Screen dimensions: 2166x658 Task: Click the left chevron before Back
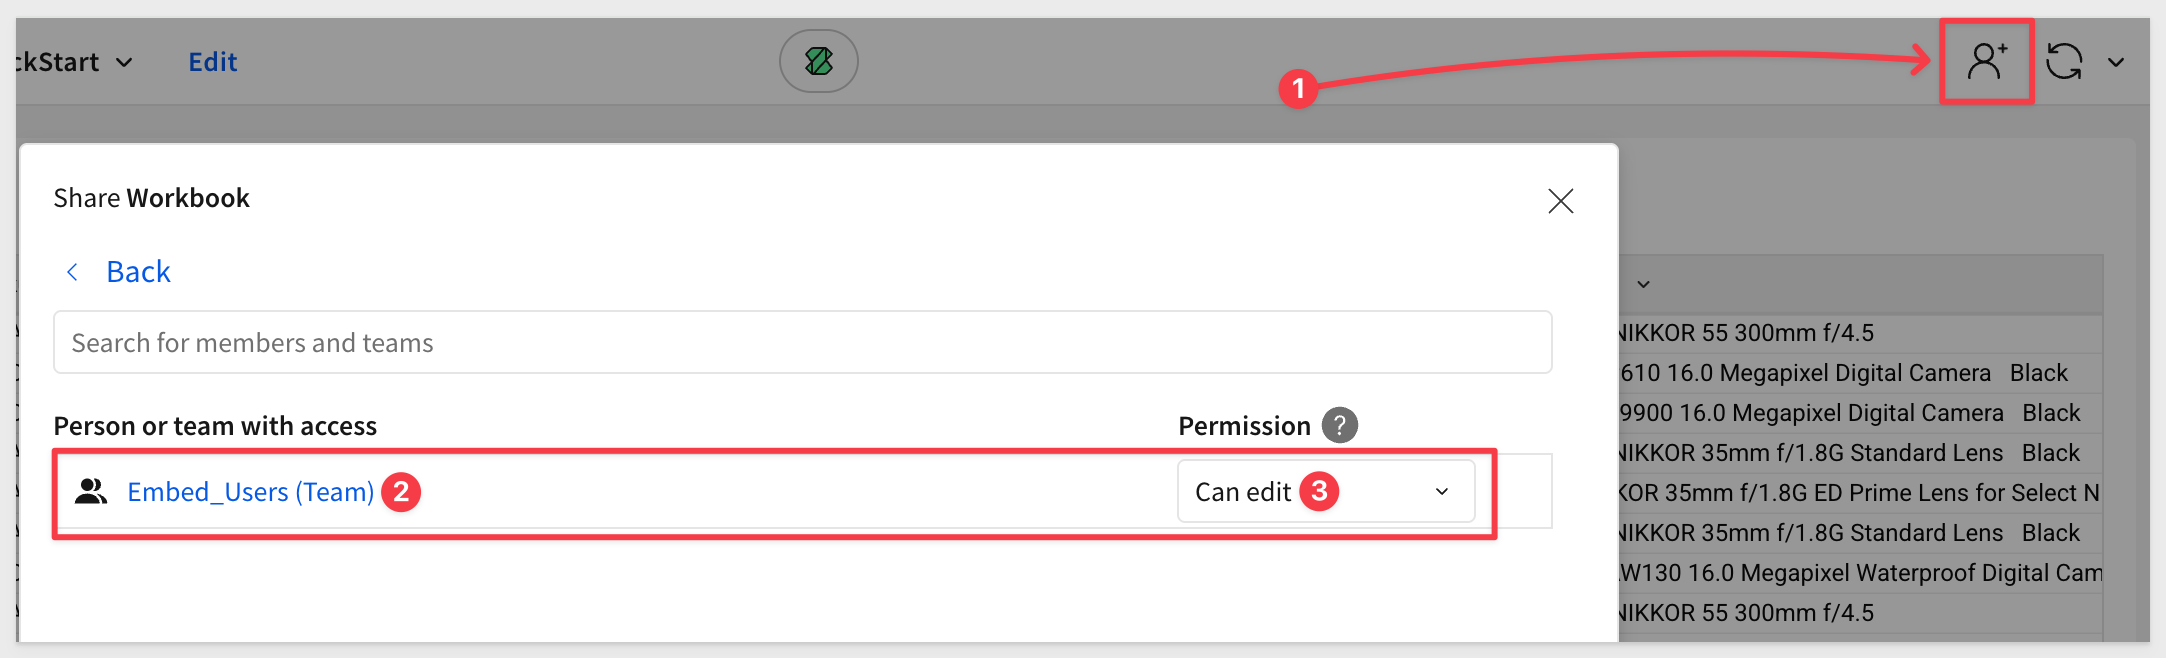click(x=72, y=272)
